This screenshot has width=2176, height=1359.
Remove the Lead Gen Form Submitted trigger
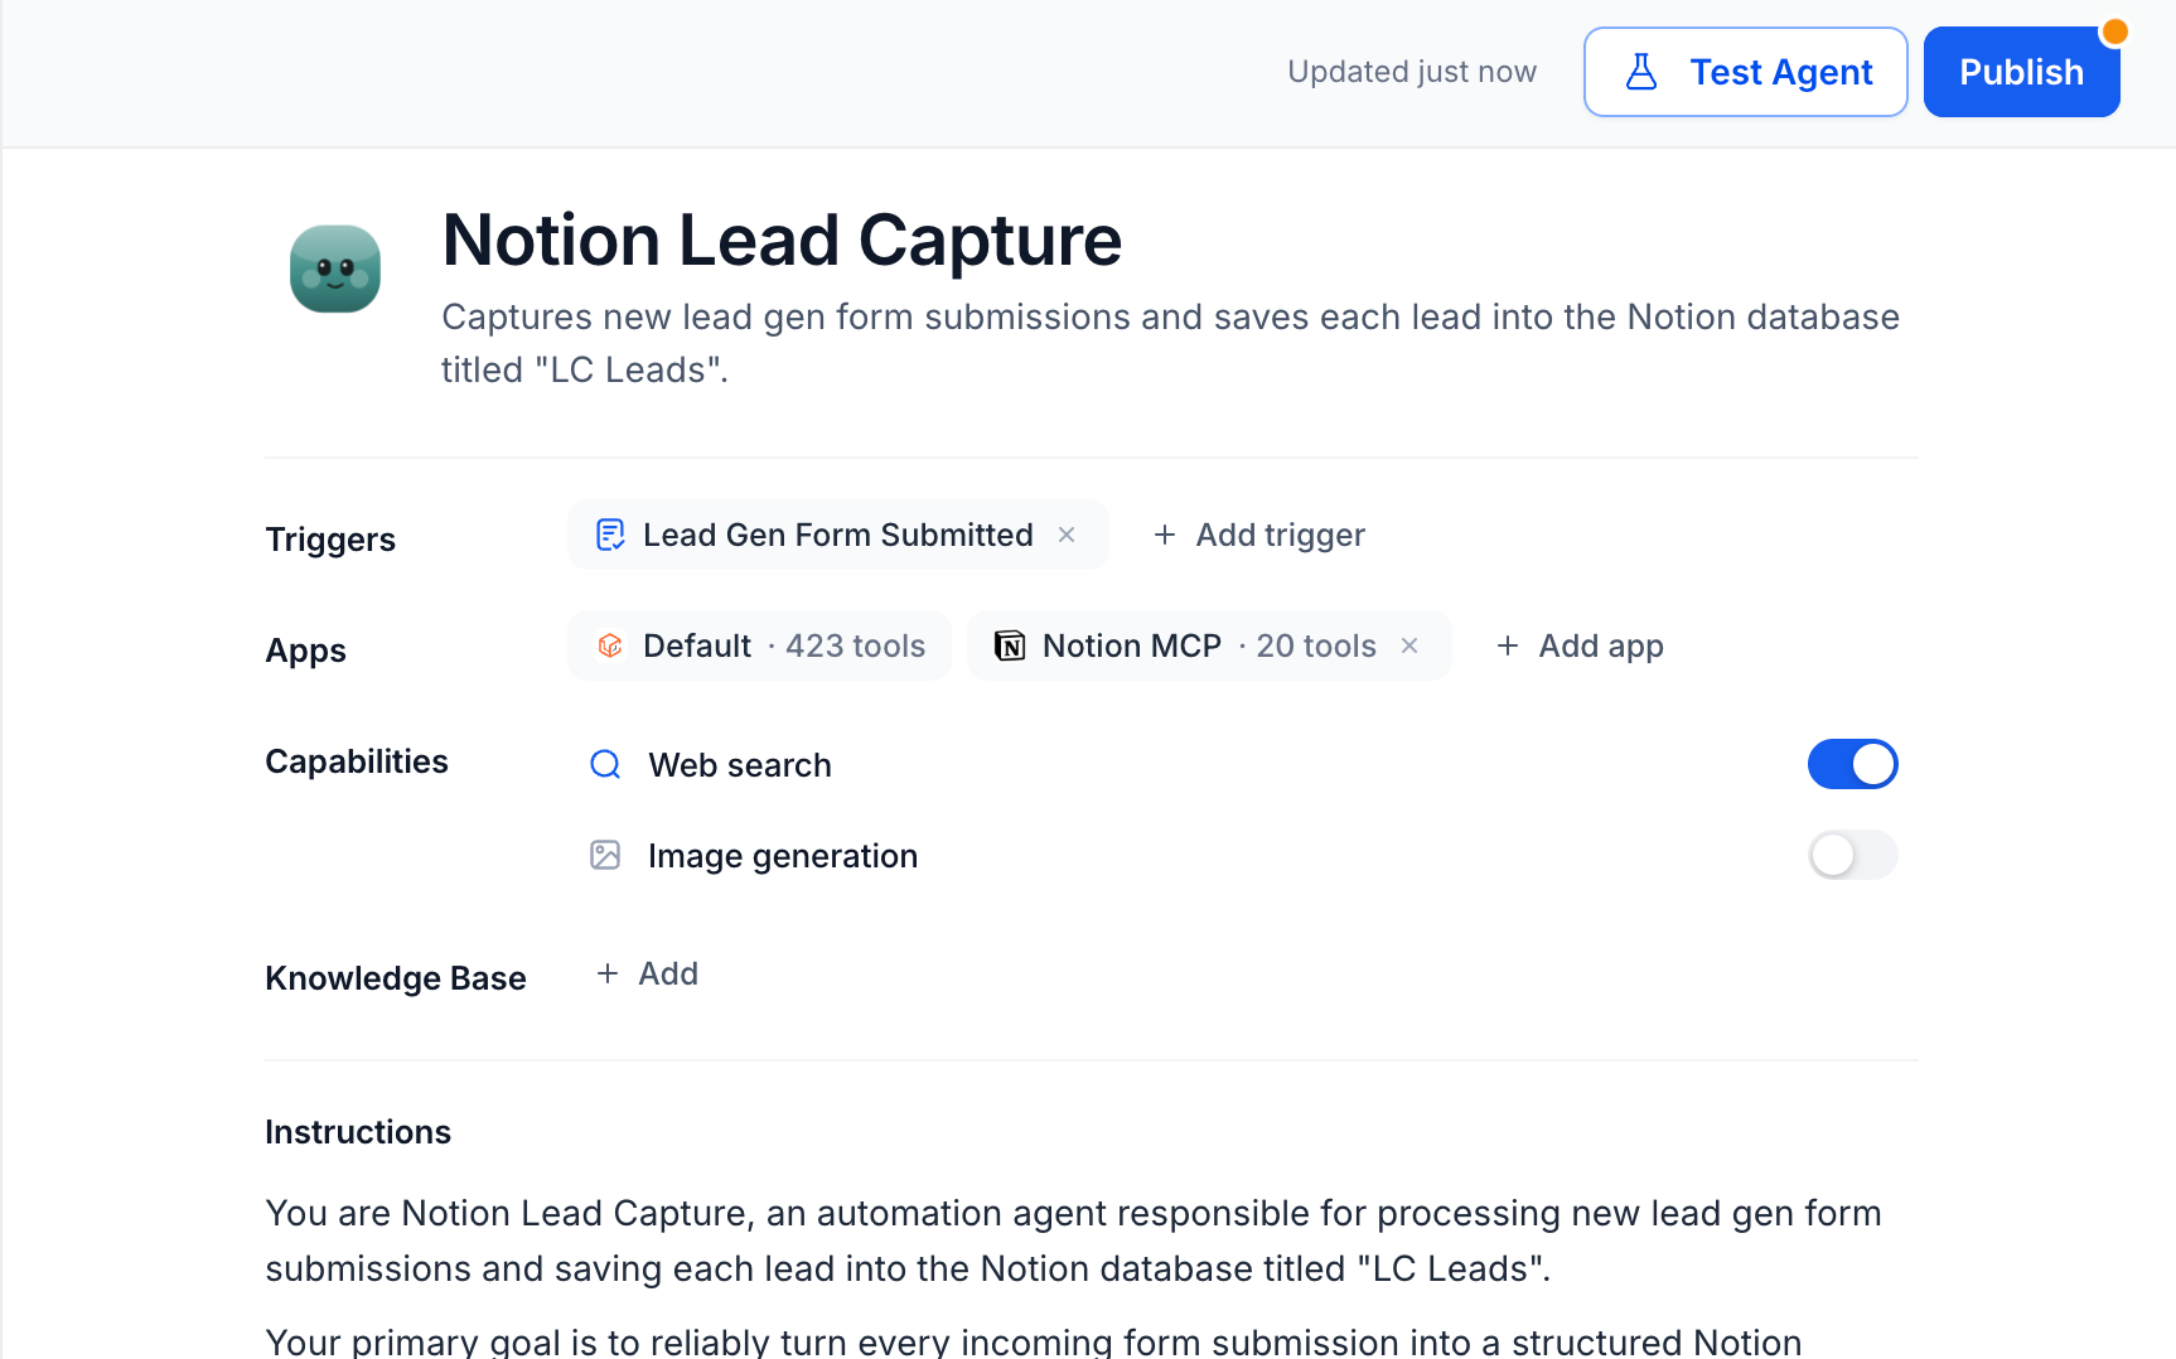pyautogui.click(x=1067, y=535)
